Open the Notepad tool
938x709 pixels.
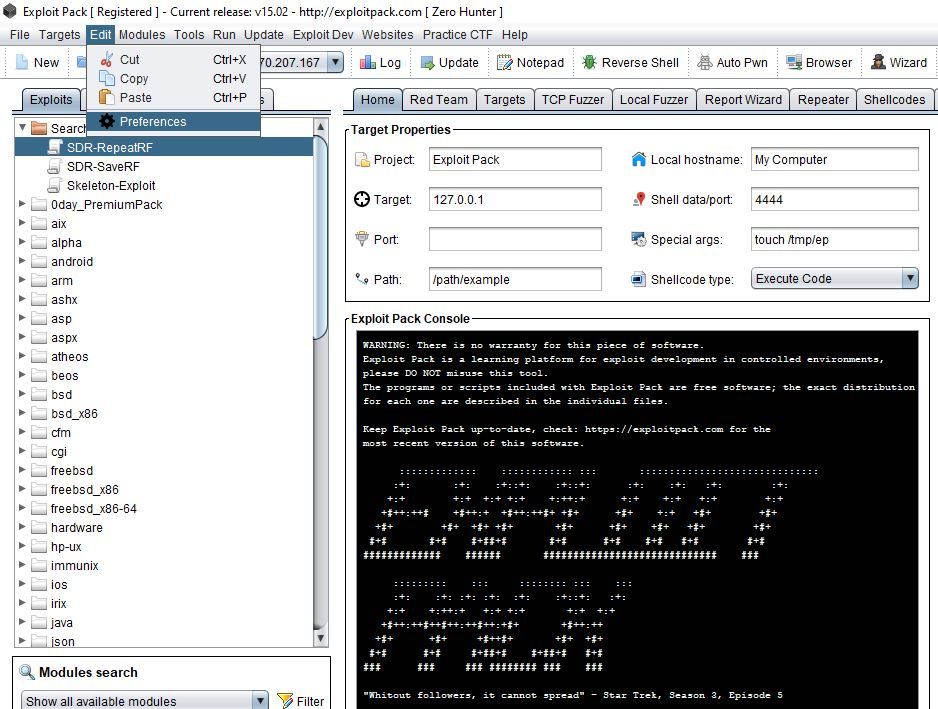point(531,63)
